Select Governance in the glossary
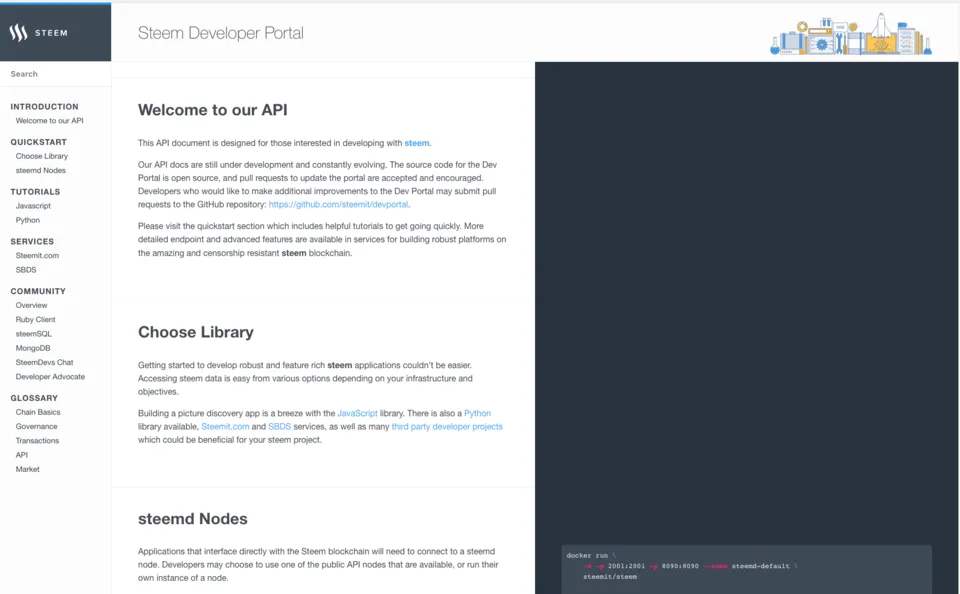Image resolution: width=960 pixels, height=594 pixels. click(x=37, y=426)
